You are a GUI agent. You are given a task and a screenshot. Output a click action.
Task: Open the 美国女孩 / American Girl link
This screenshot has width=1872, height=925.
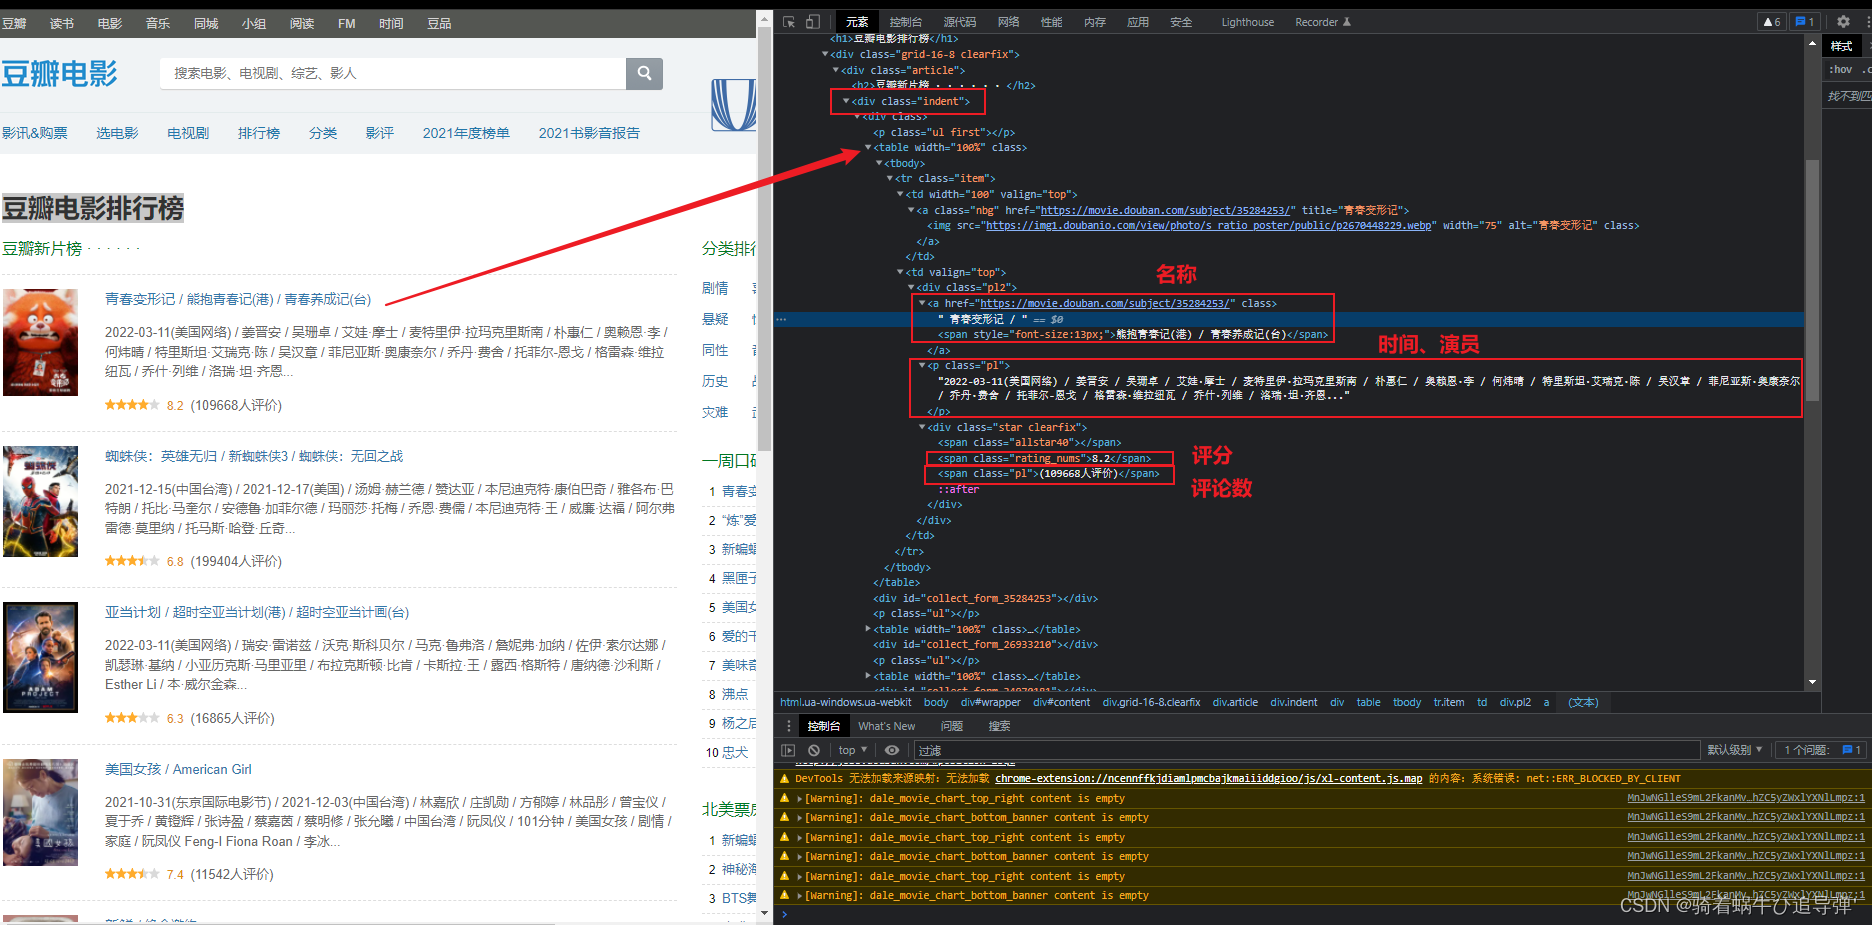178,769
